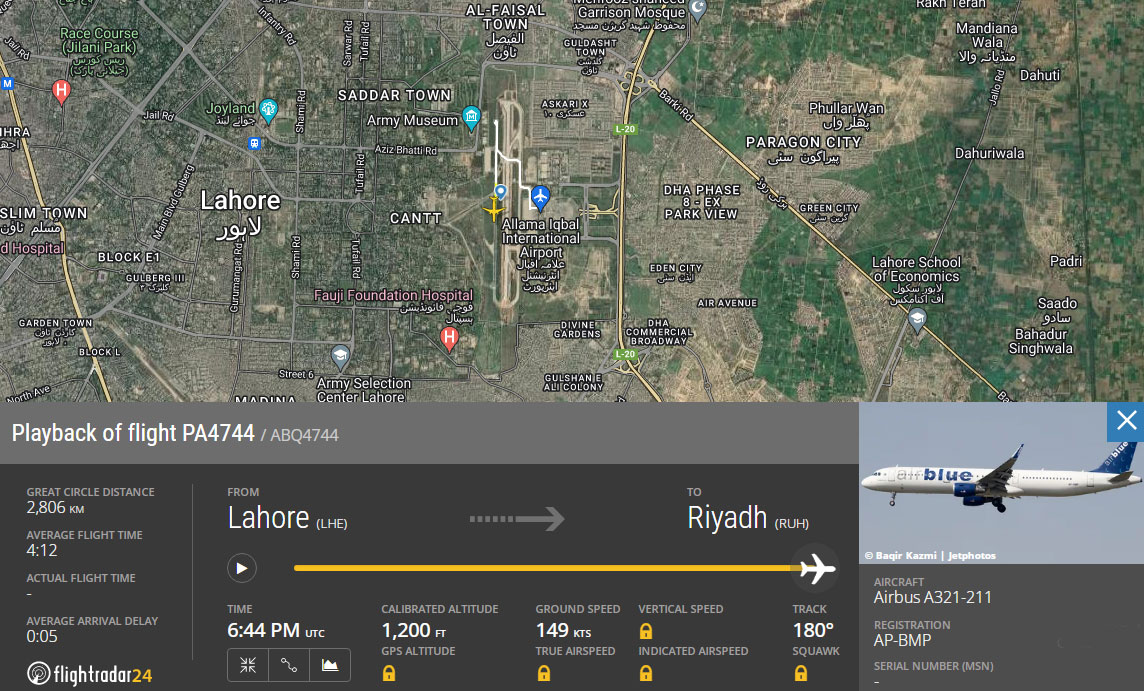
Task: Click the Allama Iqbal airport blue marker
Action: click(x=540, y=198)
